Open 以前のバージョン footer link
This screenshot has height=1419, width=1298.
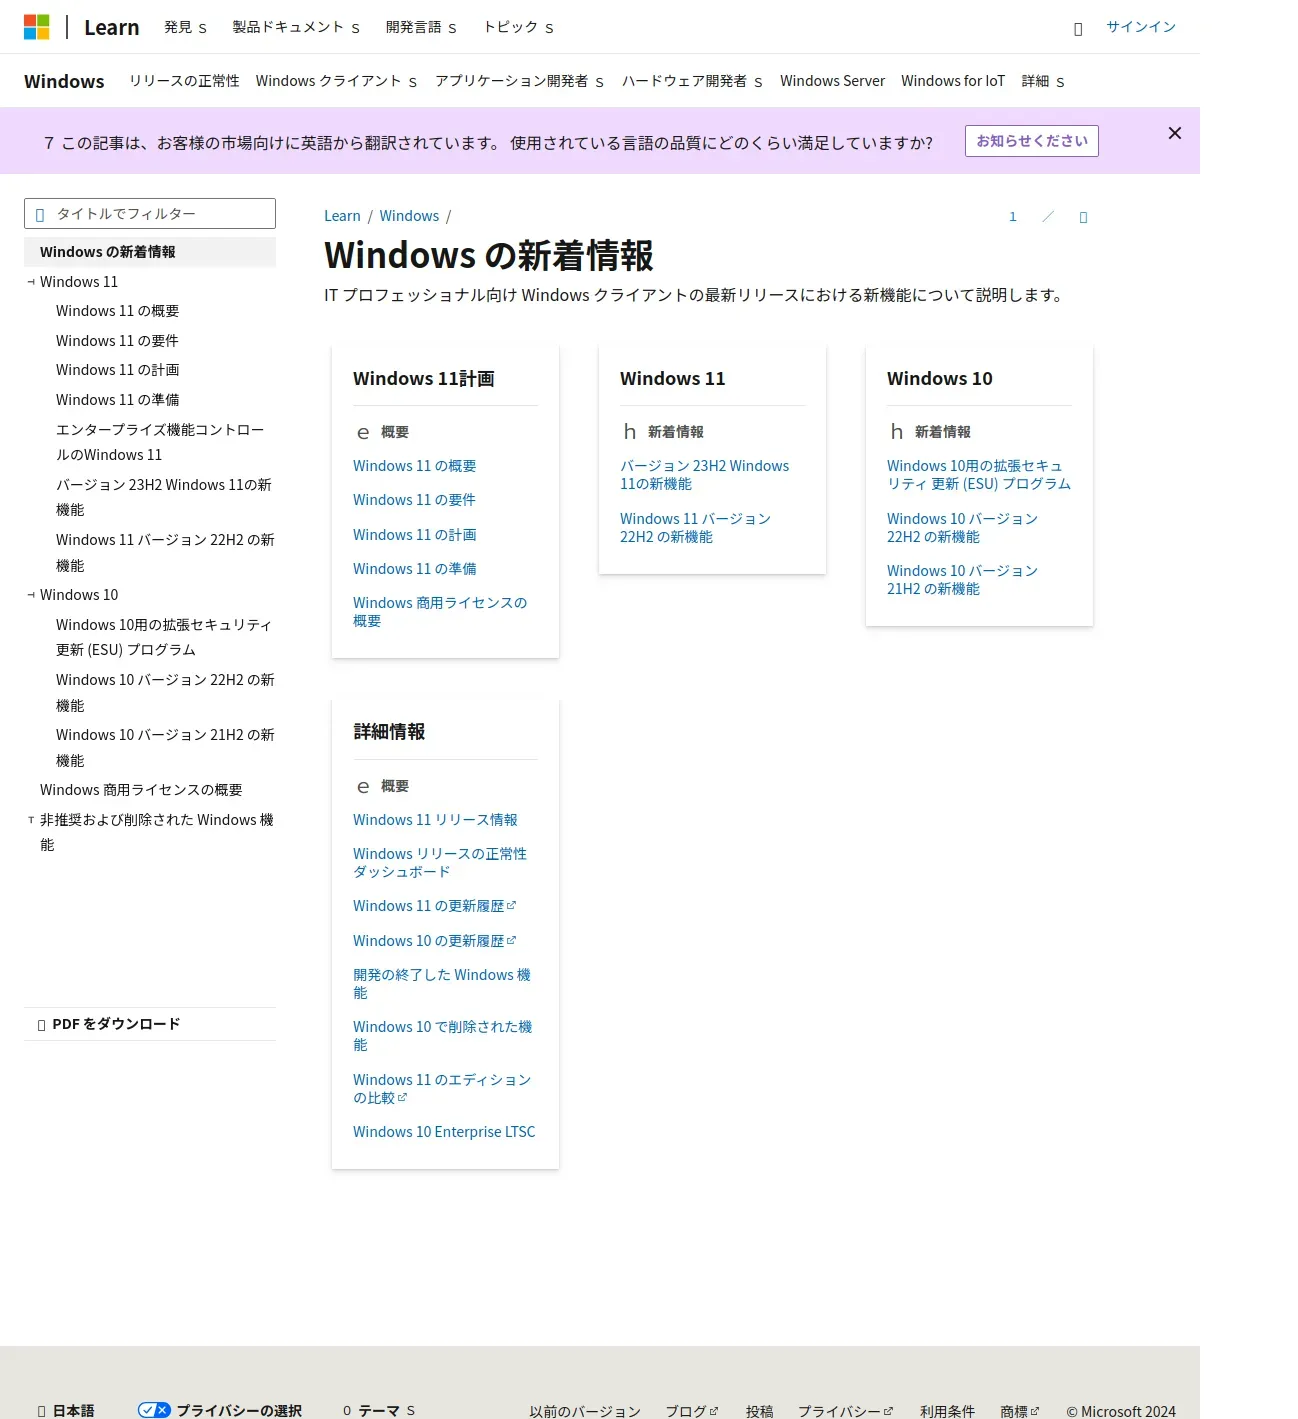tap(585, 1411)
